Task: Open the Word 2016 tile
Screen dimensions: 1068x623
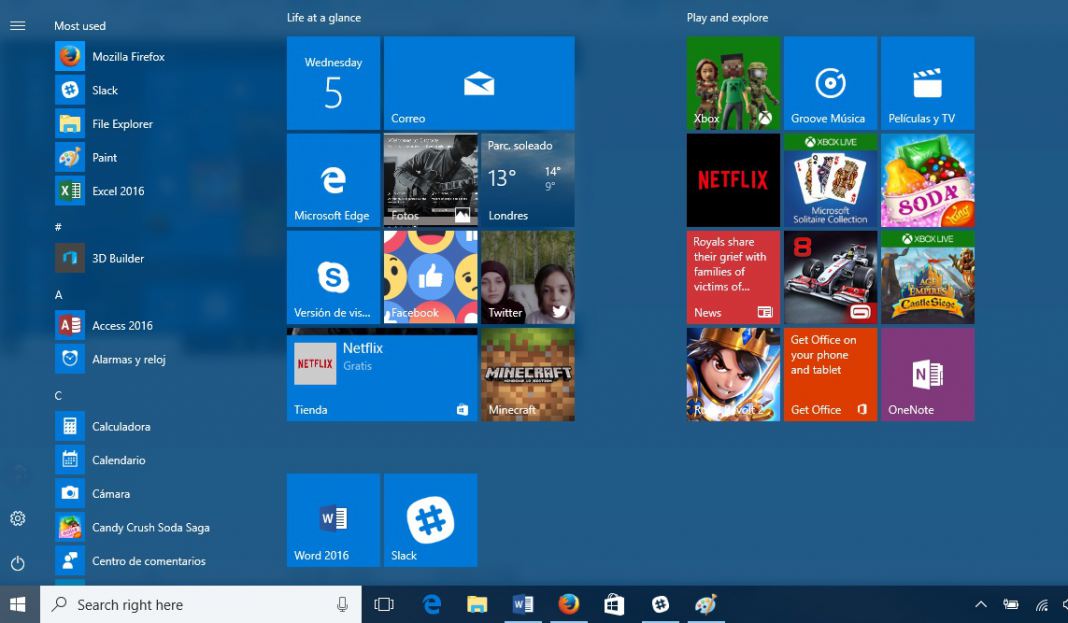Action: (333, 520)
